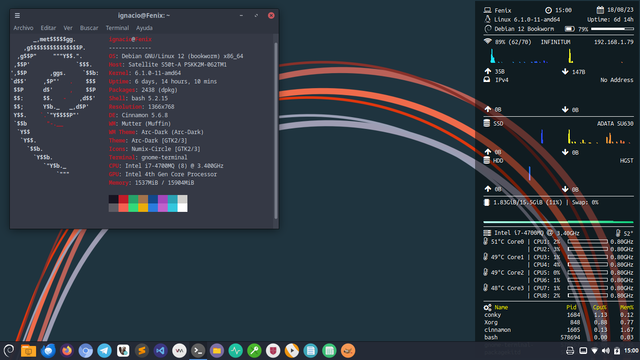Click the Shell: bash 5.2.15 line
The height and width of the screenshot is (360, 640).
click(138, 98)
